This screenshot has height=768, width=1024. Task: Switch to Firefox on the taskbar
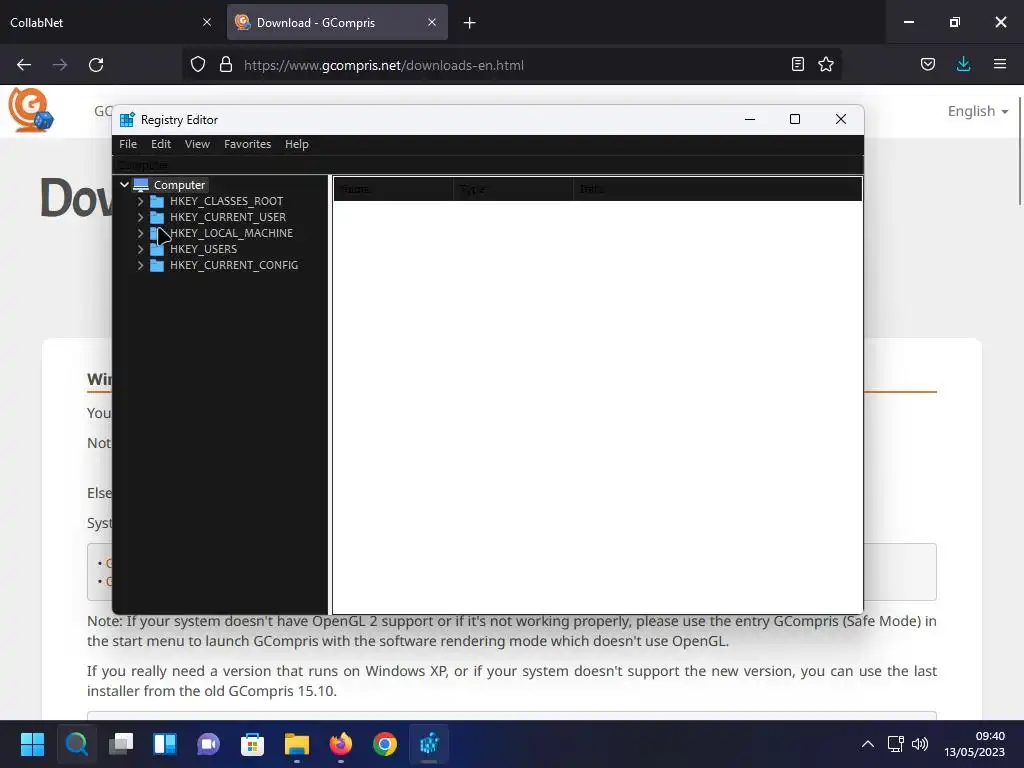coord(340,744)
